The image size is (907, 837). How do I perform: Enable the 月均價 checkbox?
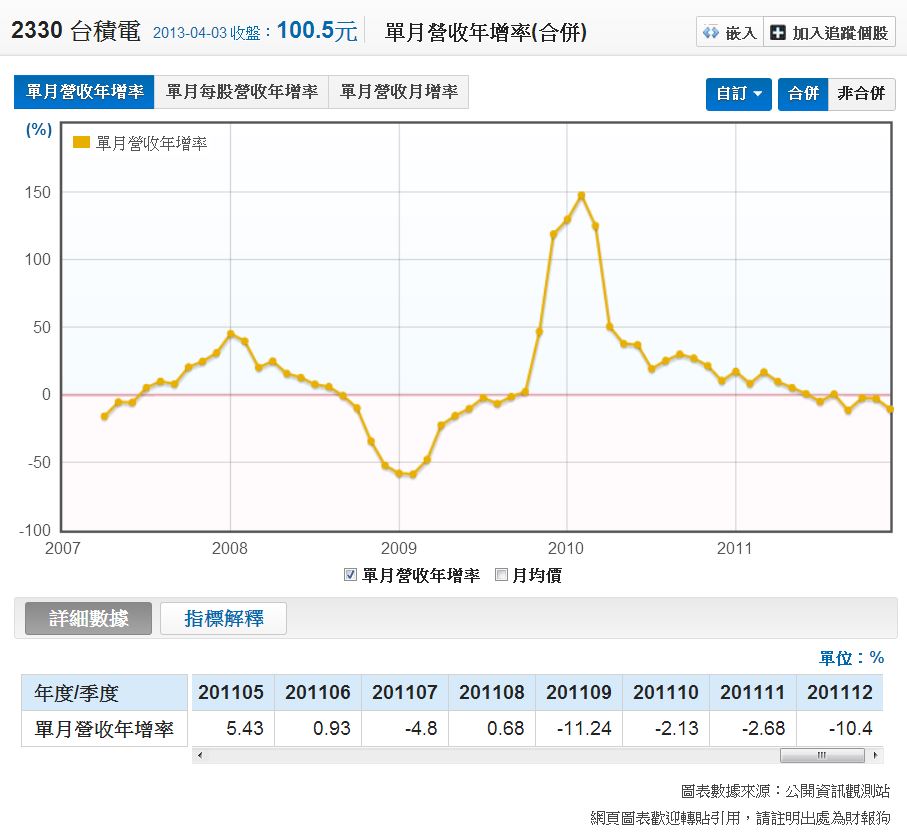tap(502, 574)
